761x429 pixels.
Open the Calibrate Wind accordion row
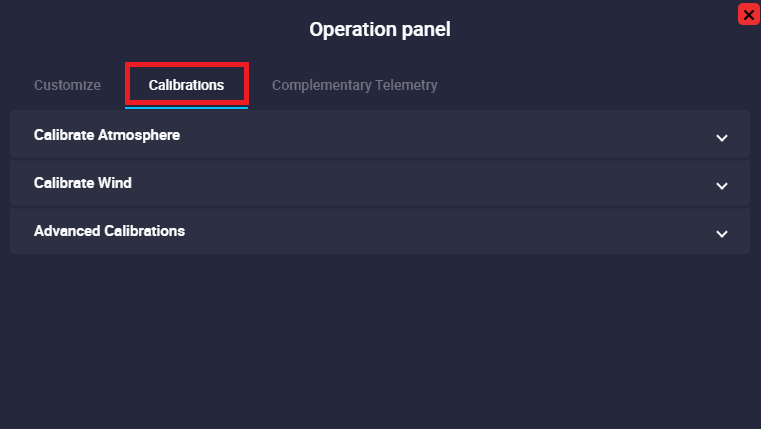[x=380, y=183]
